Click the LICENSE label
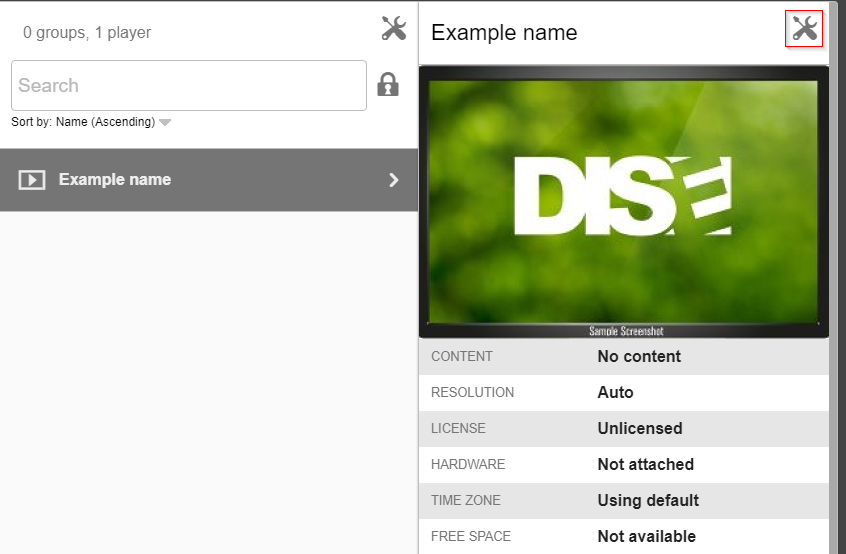This screenshot has width=846, height=554. tap(458, 428)
